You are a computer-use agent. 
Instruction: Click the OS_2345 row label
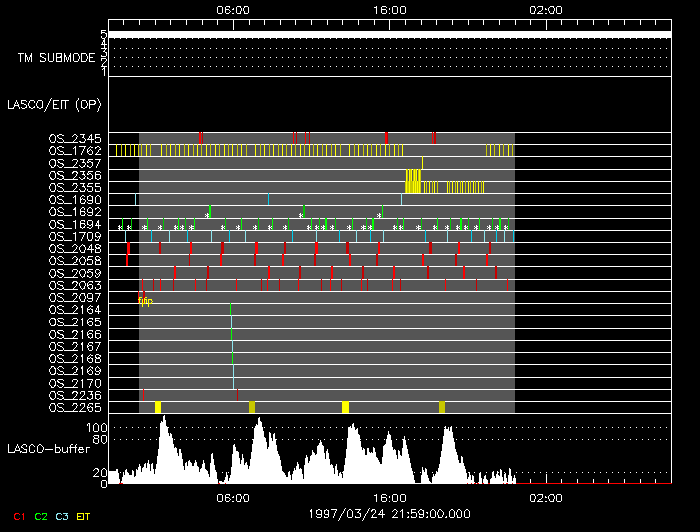(75, 138)
